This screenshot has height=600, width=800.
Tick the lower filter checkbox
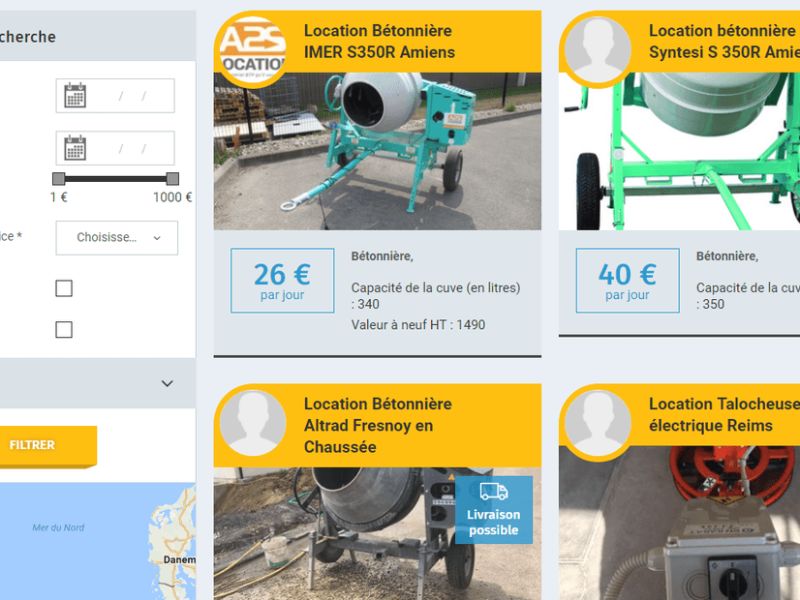coord(64,330)
